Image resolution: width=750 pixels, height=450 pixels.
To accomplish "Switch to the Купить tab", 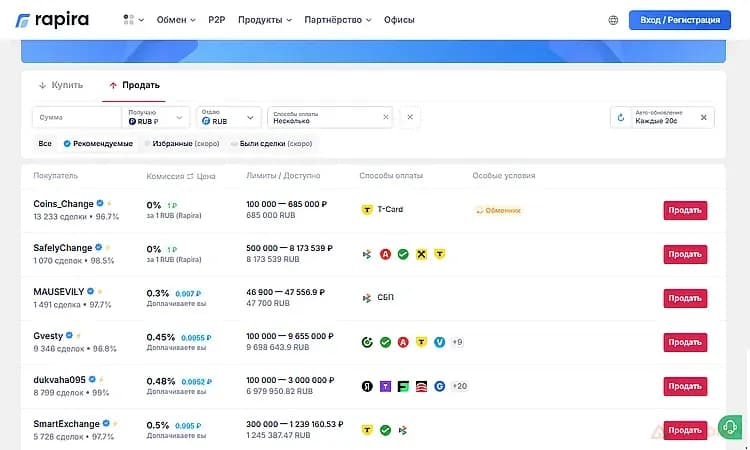I will 61,85.
